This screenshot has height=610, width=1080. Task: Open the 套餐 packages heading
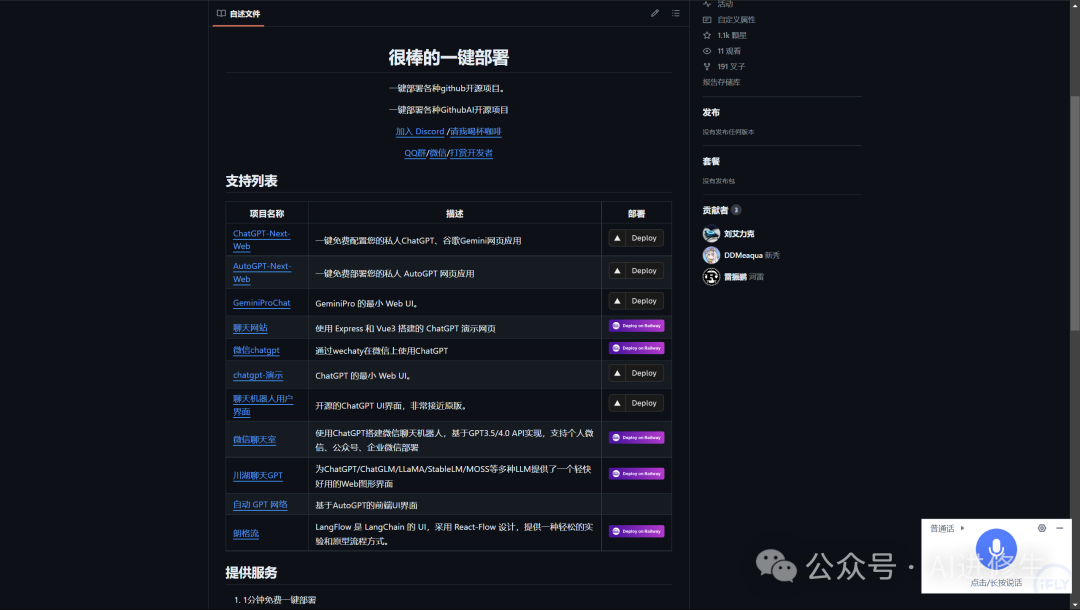click(x=711, y=161)
